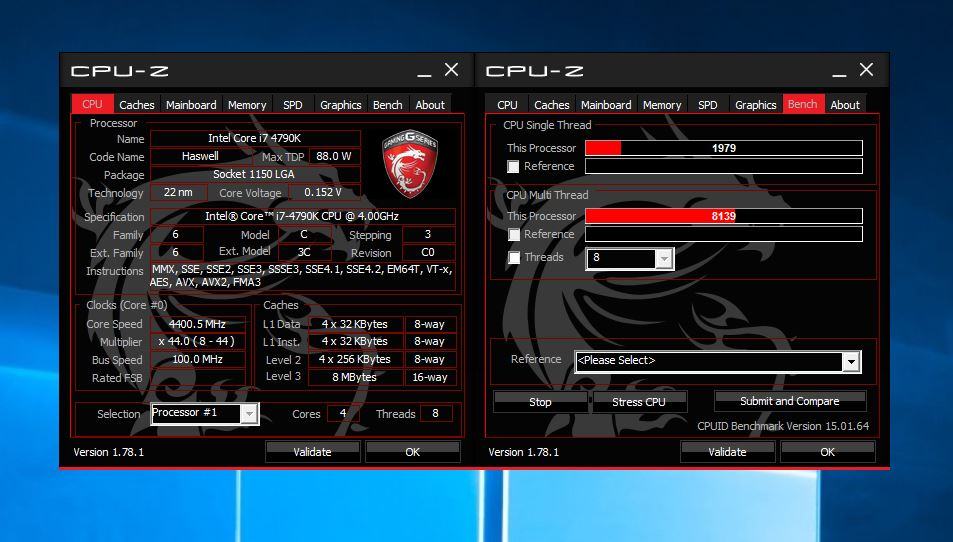
Task: Click Validate in the left window
Action: click(312, 451)
